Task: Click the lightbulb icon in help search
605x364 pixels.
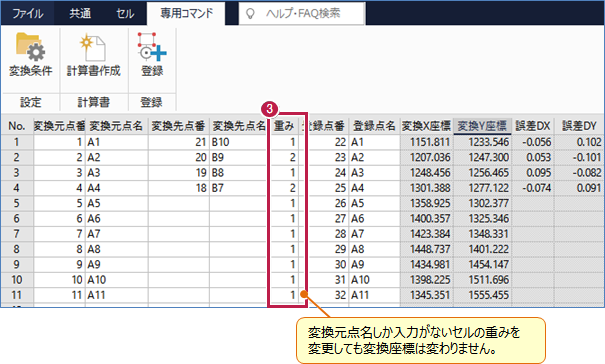Action: pyautogui.click(x=251, y=14)
